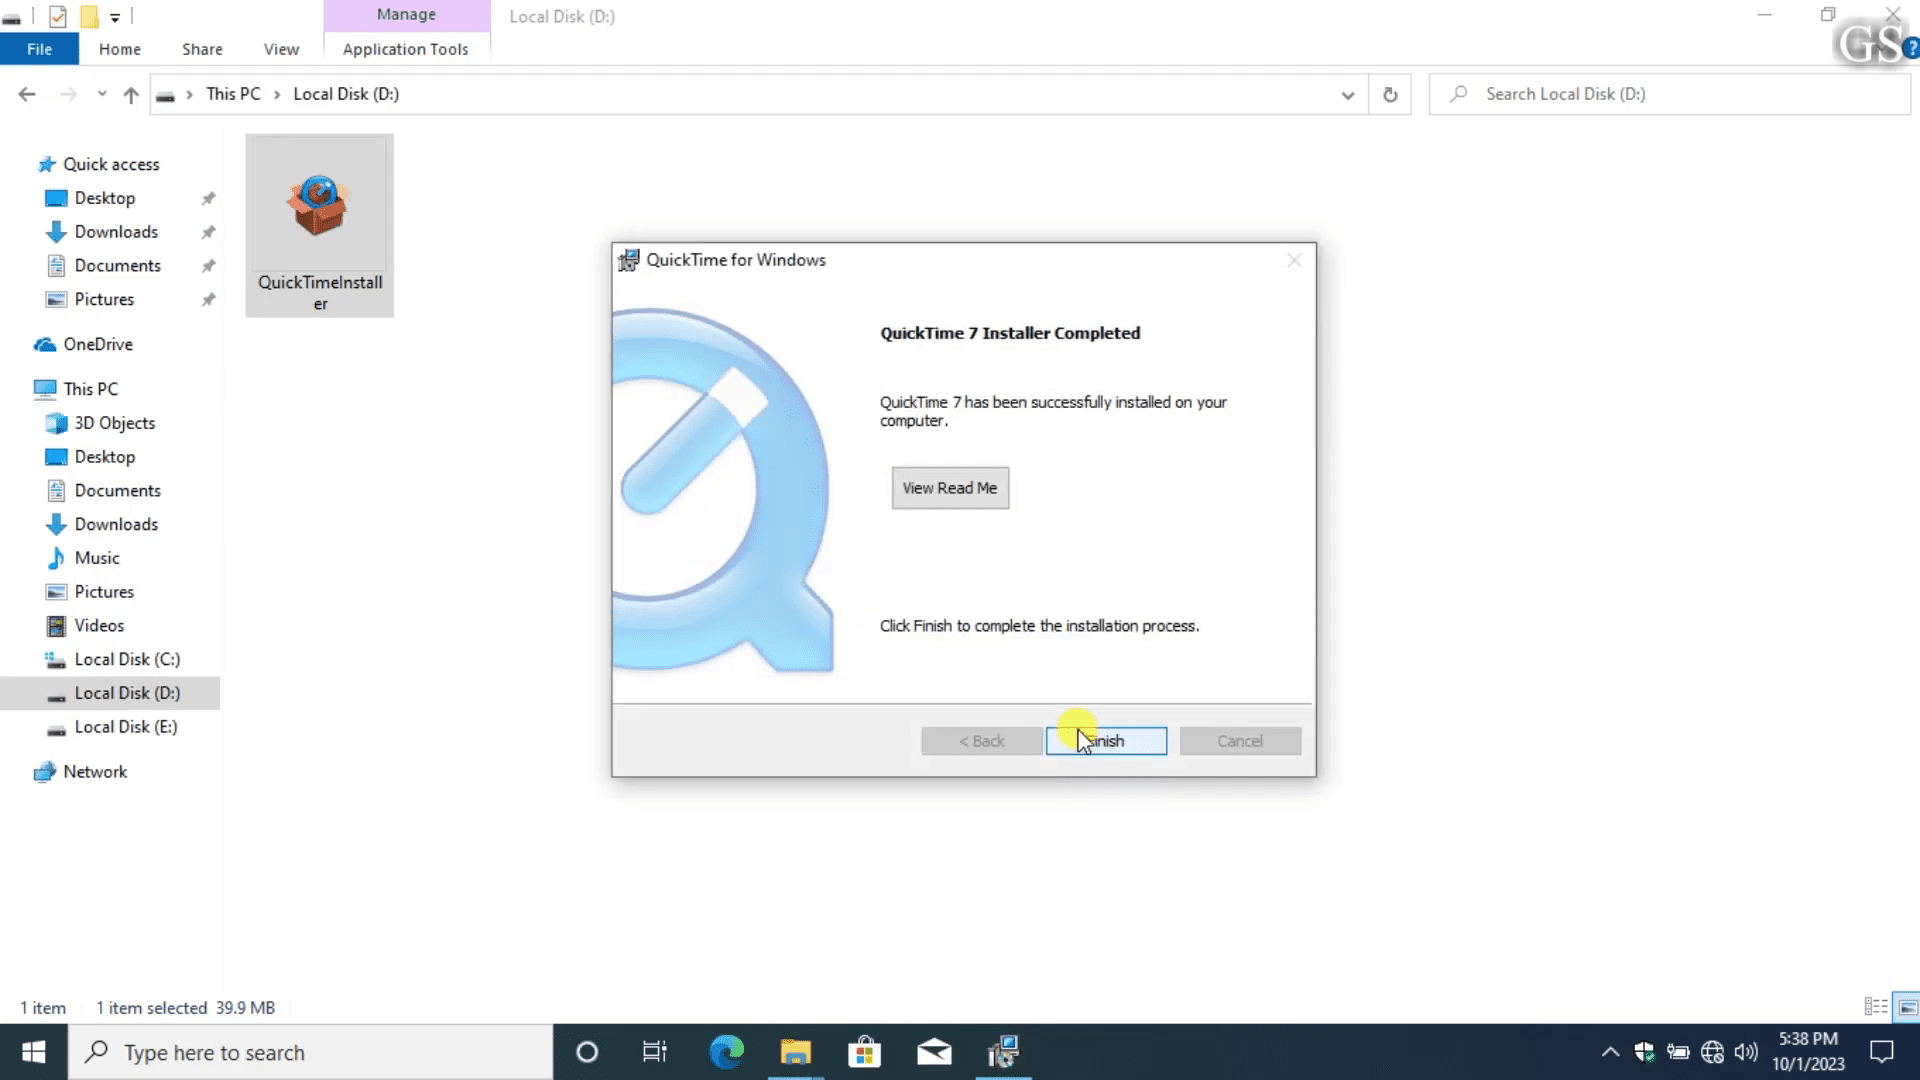Open Windows Security tray icon
The width and height of the screenshot is (1920, 1080).
pos(1644,1052)
